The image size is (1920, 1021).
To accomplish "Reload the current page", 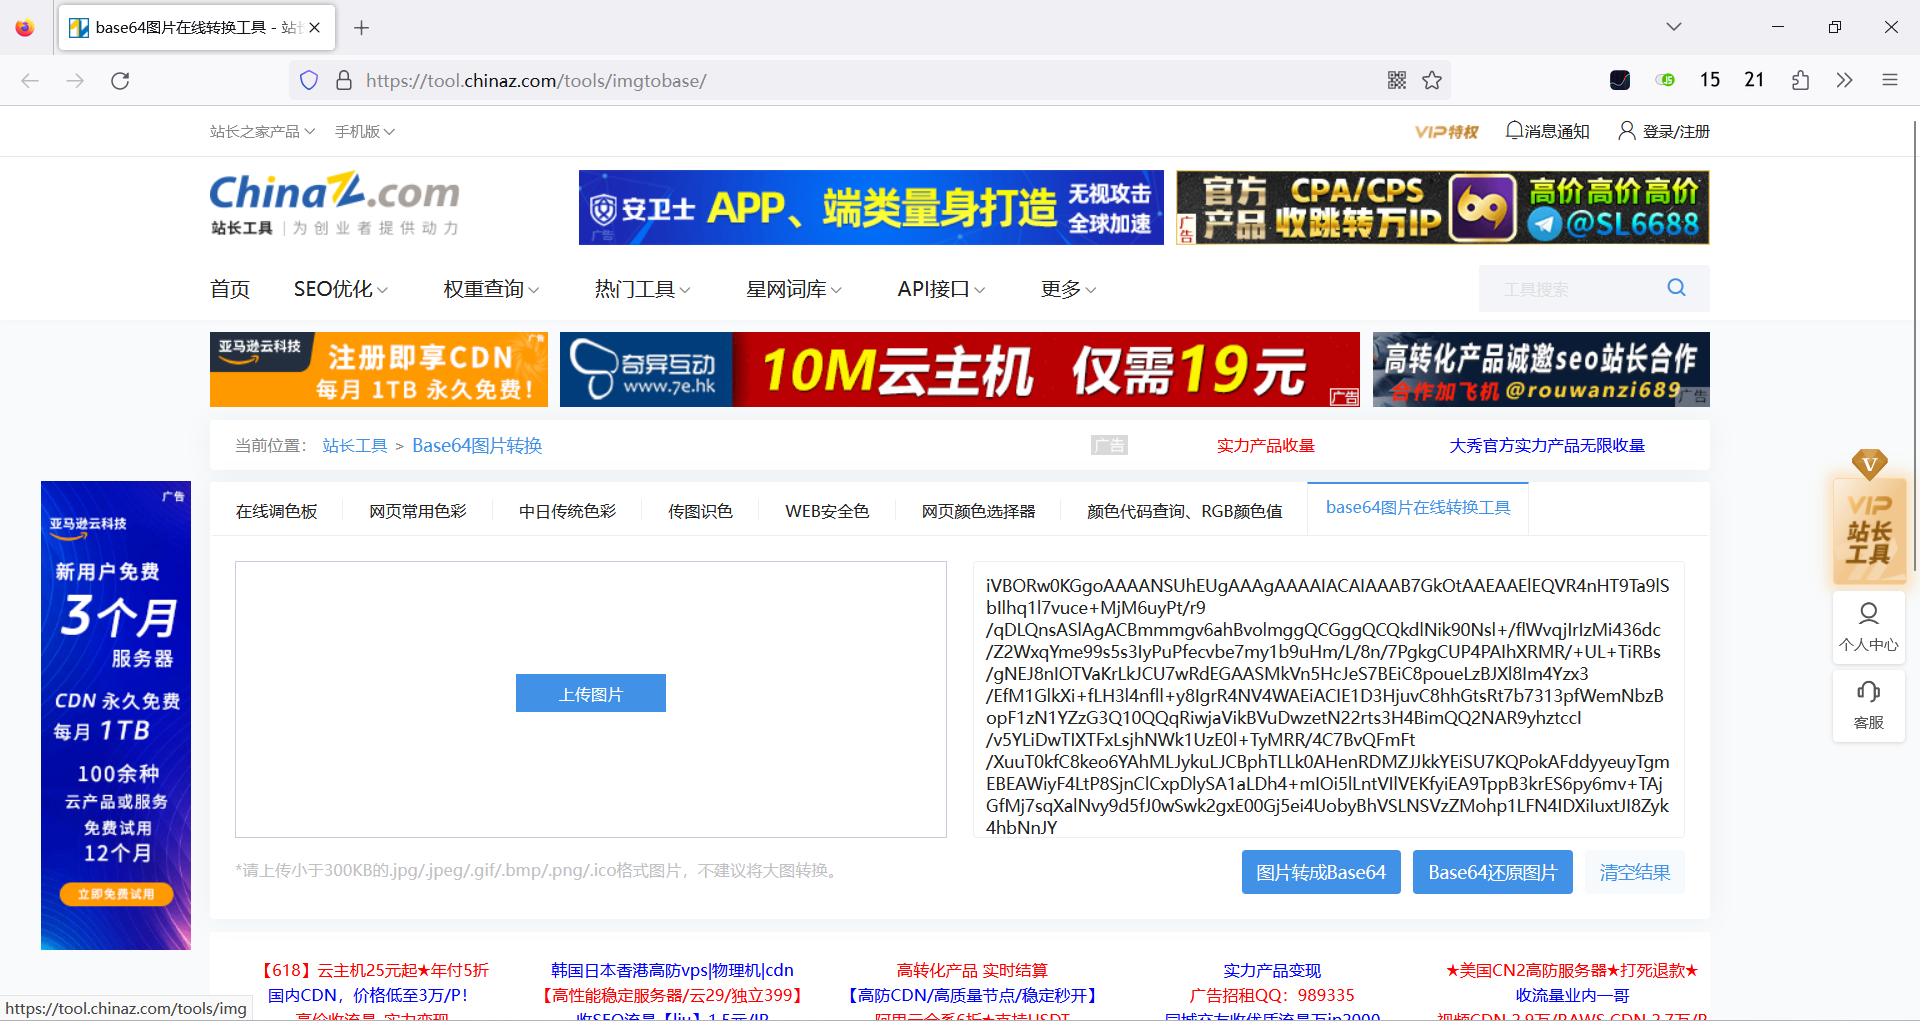I will (x=120, y=80).
